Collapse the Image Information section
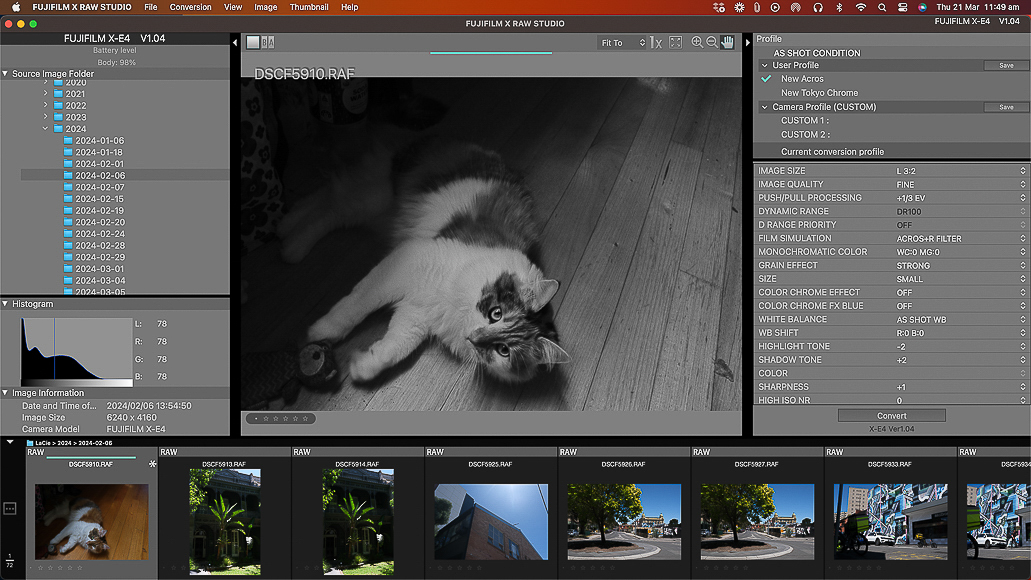The width and height of the screenshot is (1031, 580). click(x=5, y=393)
